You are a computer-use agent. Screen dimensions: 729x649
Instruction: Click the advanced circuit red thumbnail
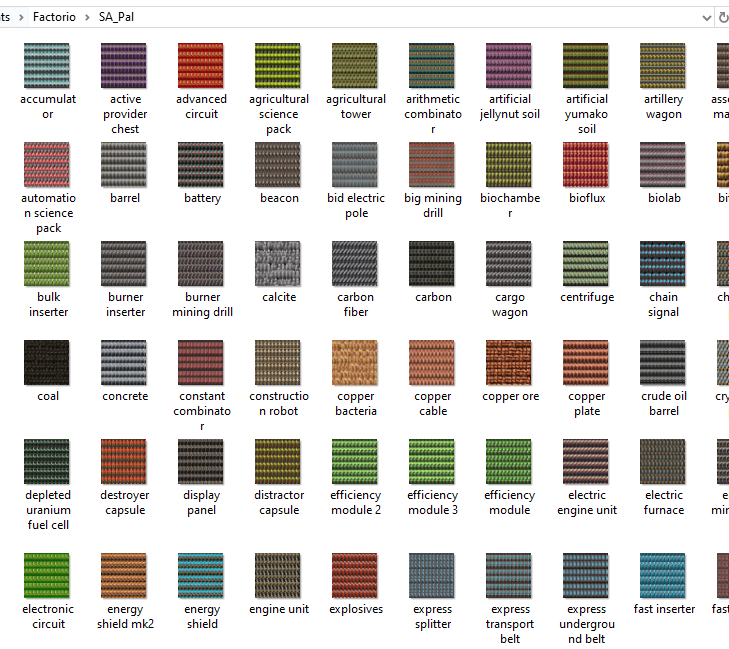coord(200,66)
